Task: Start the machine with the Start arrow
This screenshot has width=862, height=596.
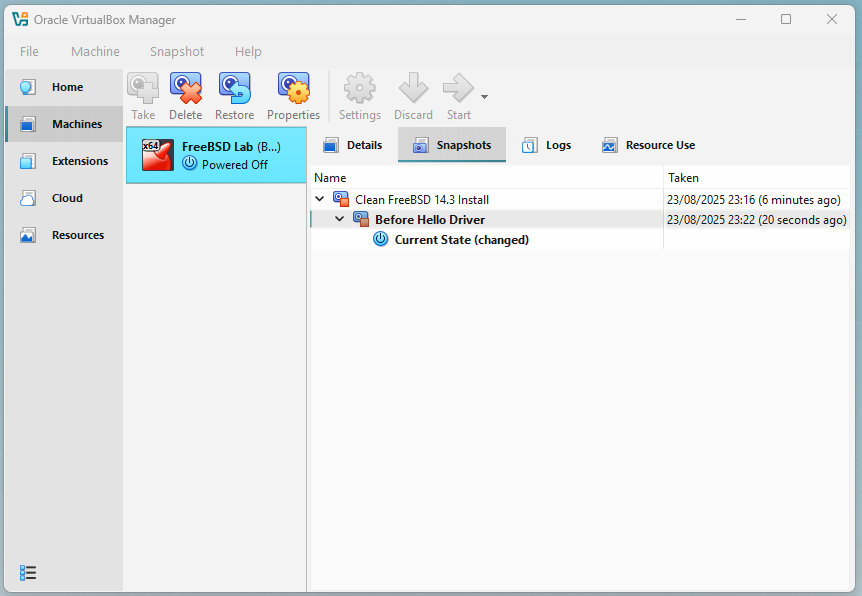Action: coord(458,89)
